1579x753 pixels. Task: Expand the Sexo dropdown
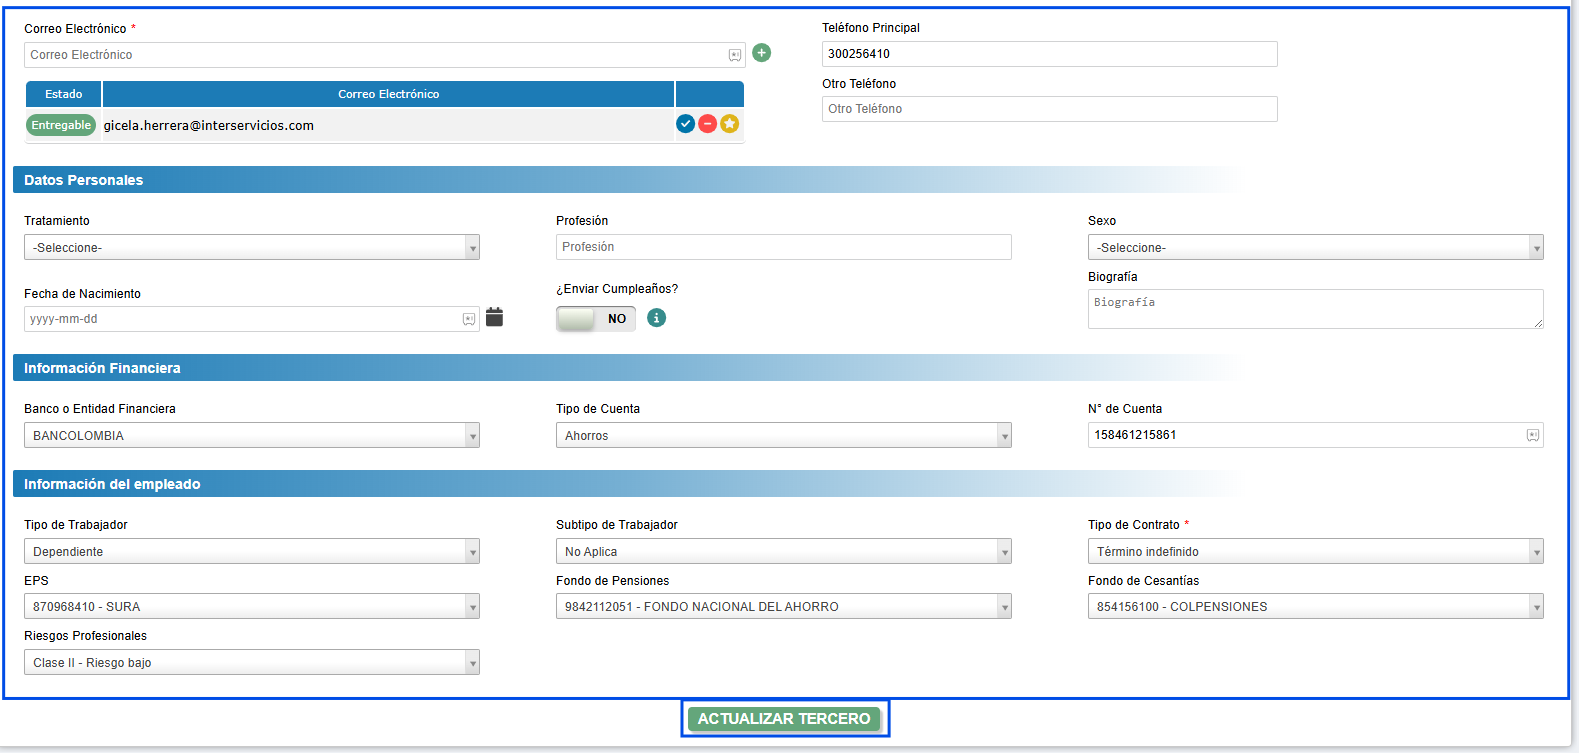[1315, 247]
